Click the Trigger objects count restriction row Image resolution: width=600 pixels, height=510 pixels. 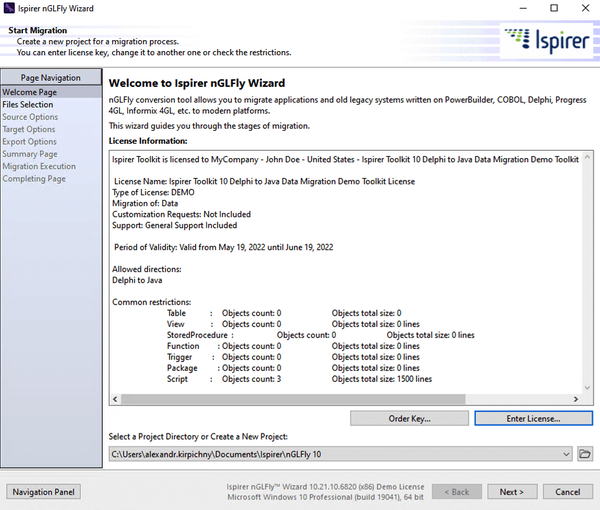[293, 357]
